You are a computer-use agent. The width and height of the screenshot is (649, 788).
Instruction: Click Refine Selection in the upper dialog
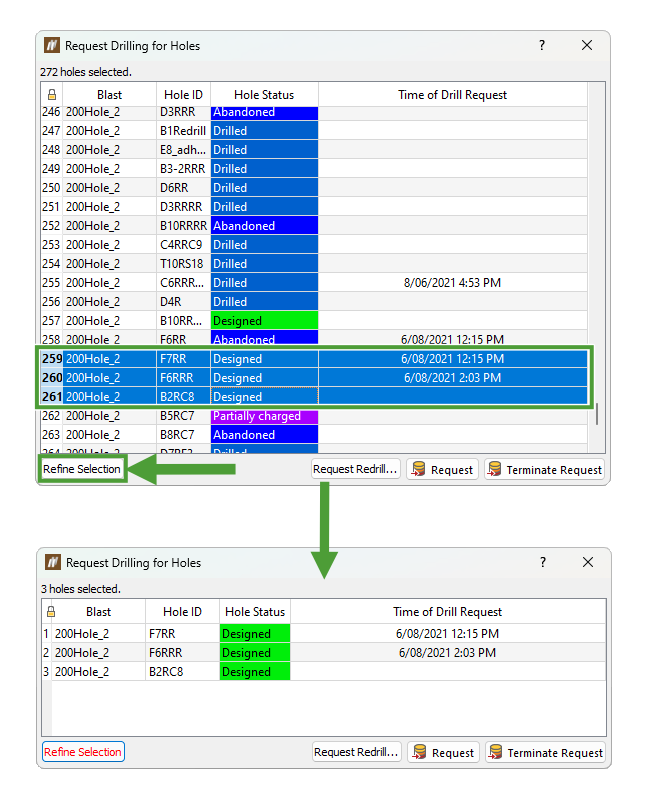(82, 469)
